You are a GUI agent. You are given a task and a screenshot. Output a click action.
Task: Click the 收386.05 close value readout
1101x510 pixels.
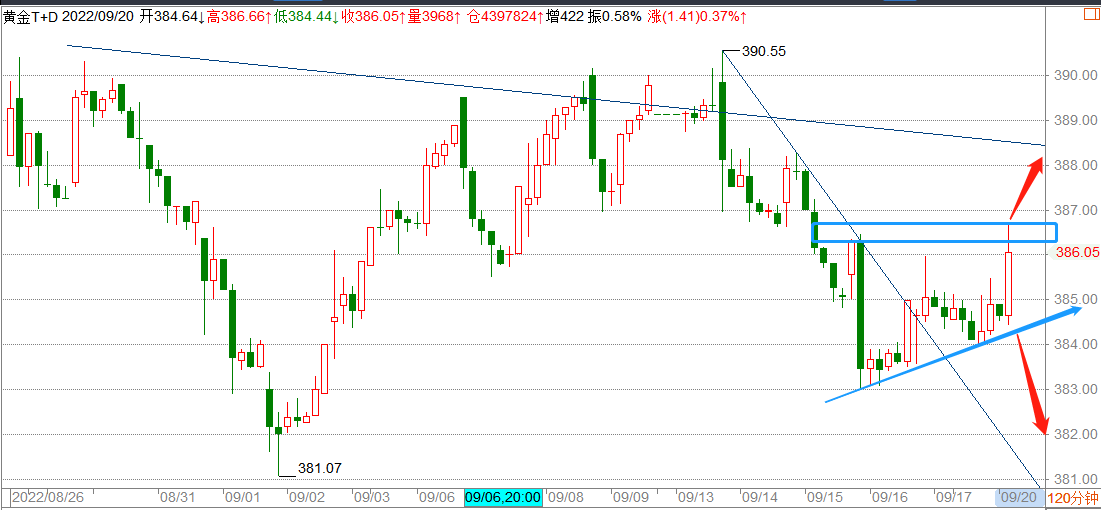(x=374, y=17)
